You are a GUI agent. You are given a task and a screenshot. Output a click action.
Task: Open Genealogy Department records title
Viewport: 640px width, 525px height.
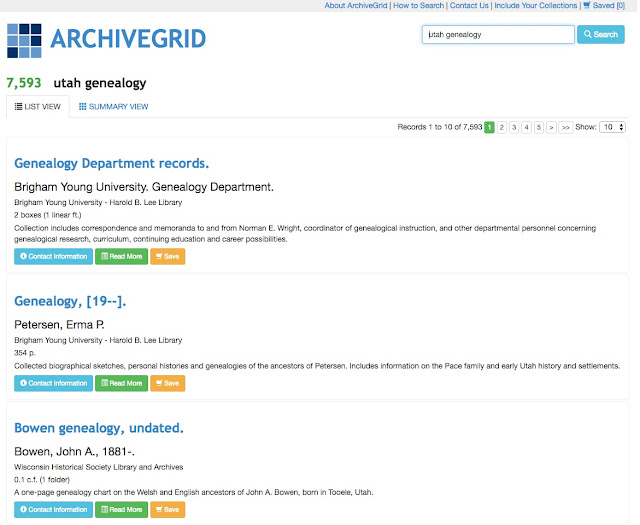point(111,163)
